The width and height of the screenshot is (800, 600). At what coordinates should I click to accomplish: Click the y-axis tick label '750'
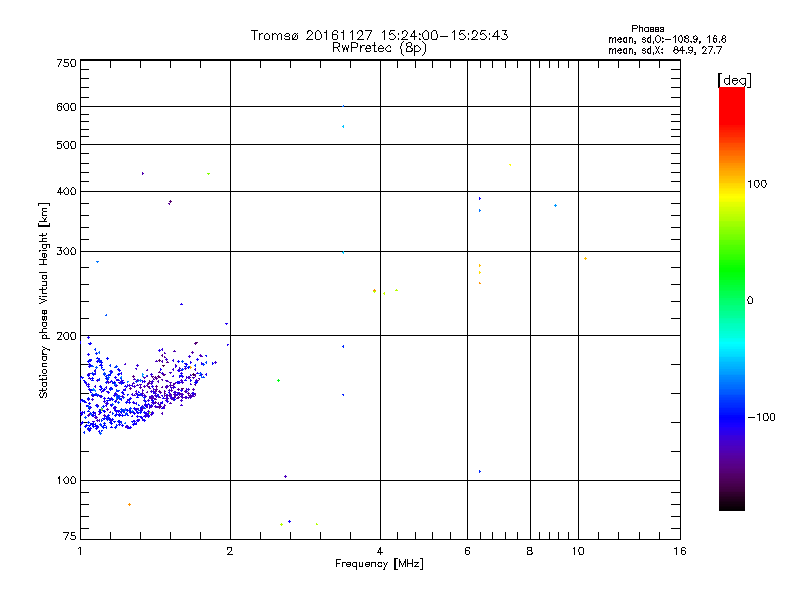[x=66, y=63]
